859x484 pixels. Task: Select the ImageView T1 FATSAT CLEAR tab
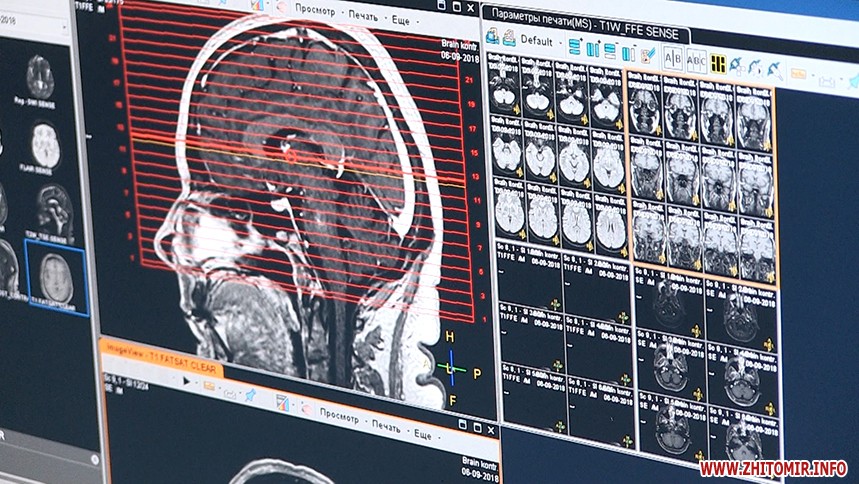click(x=158, y=357)
